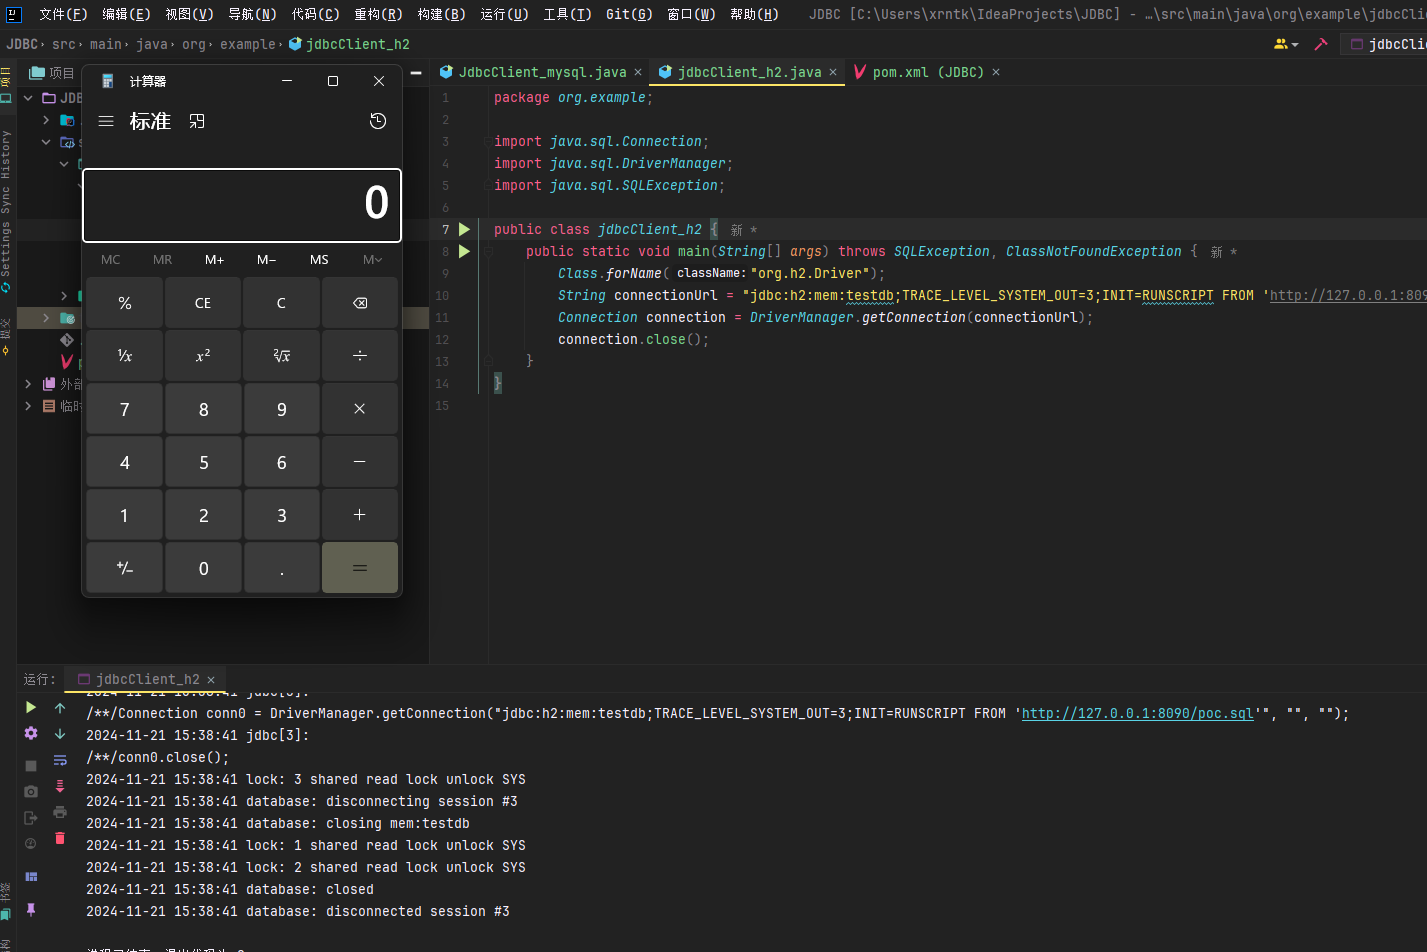Click the stop process square icon
Viewport: 1427px width, 952px height.
(31, 765)
